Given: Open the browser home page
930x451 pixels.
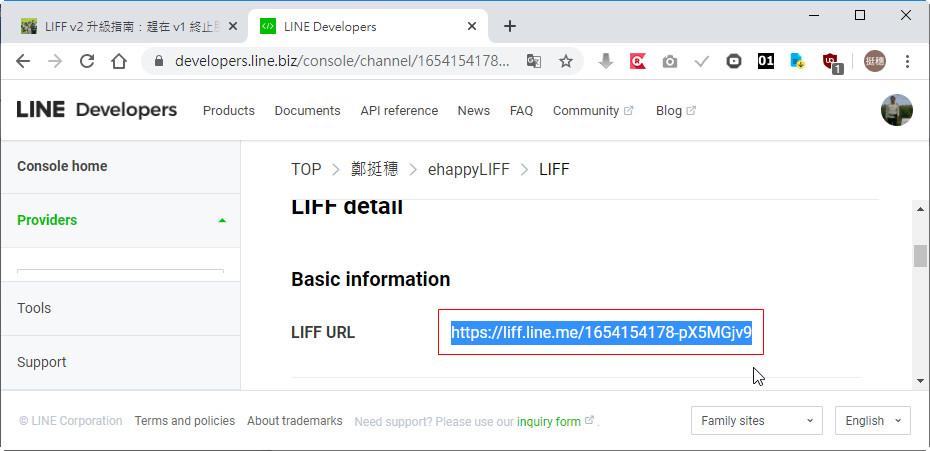Looking at the screenshot, I should [x=119, y=61].
